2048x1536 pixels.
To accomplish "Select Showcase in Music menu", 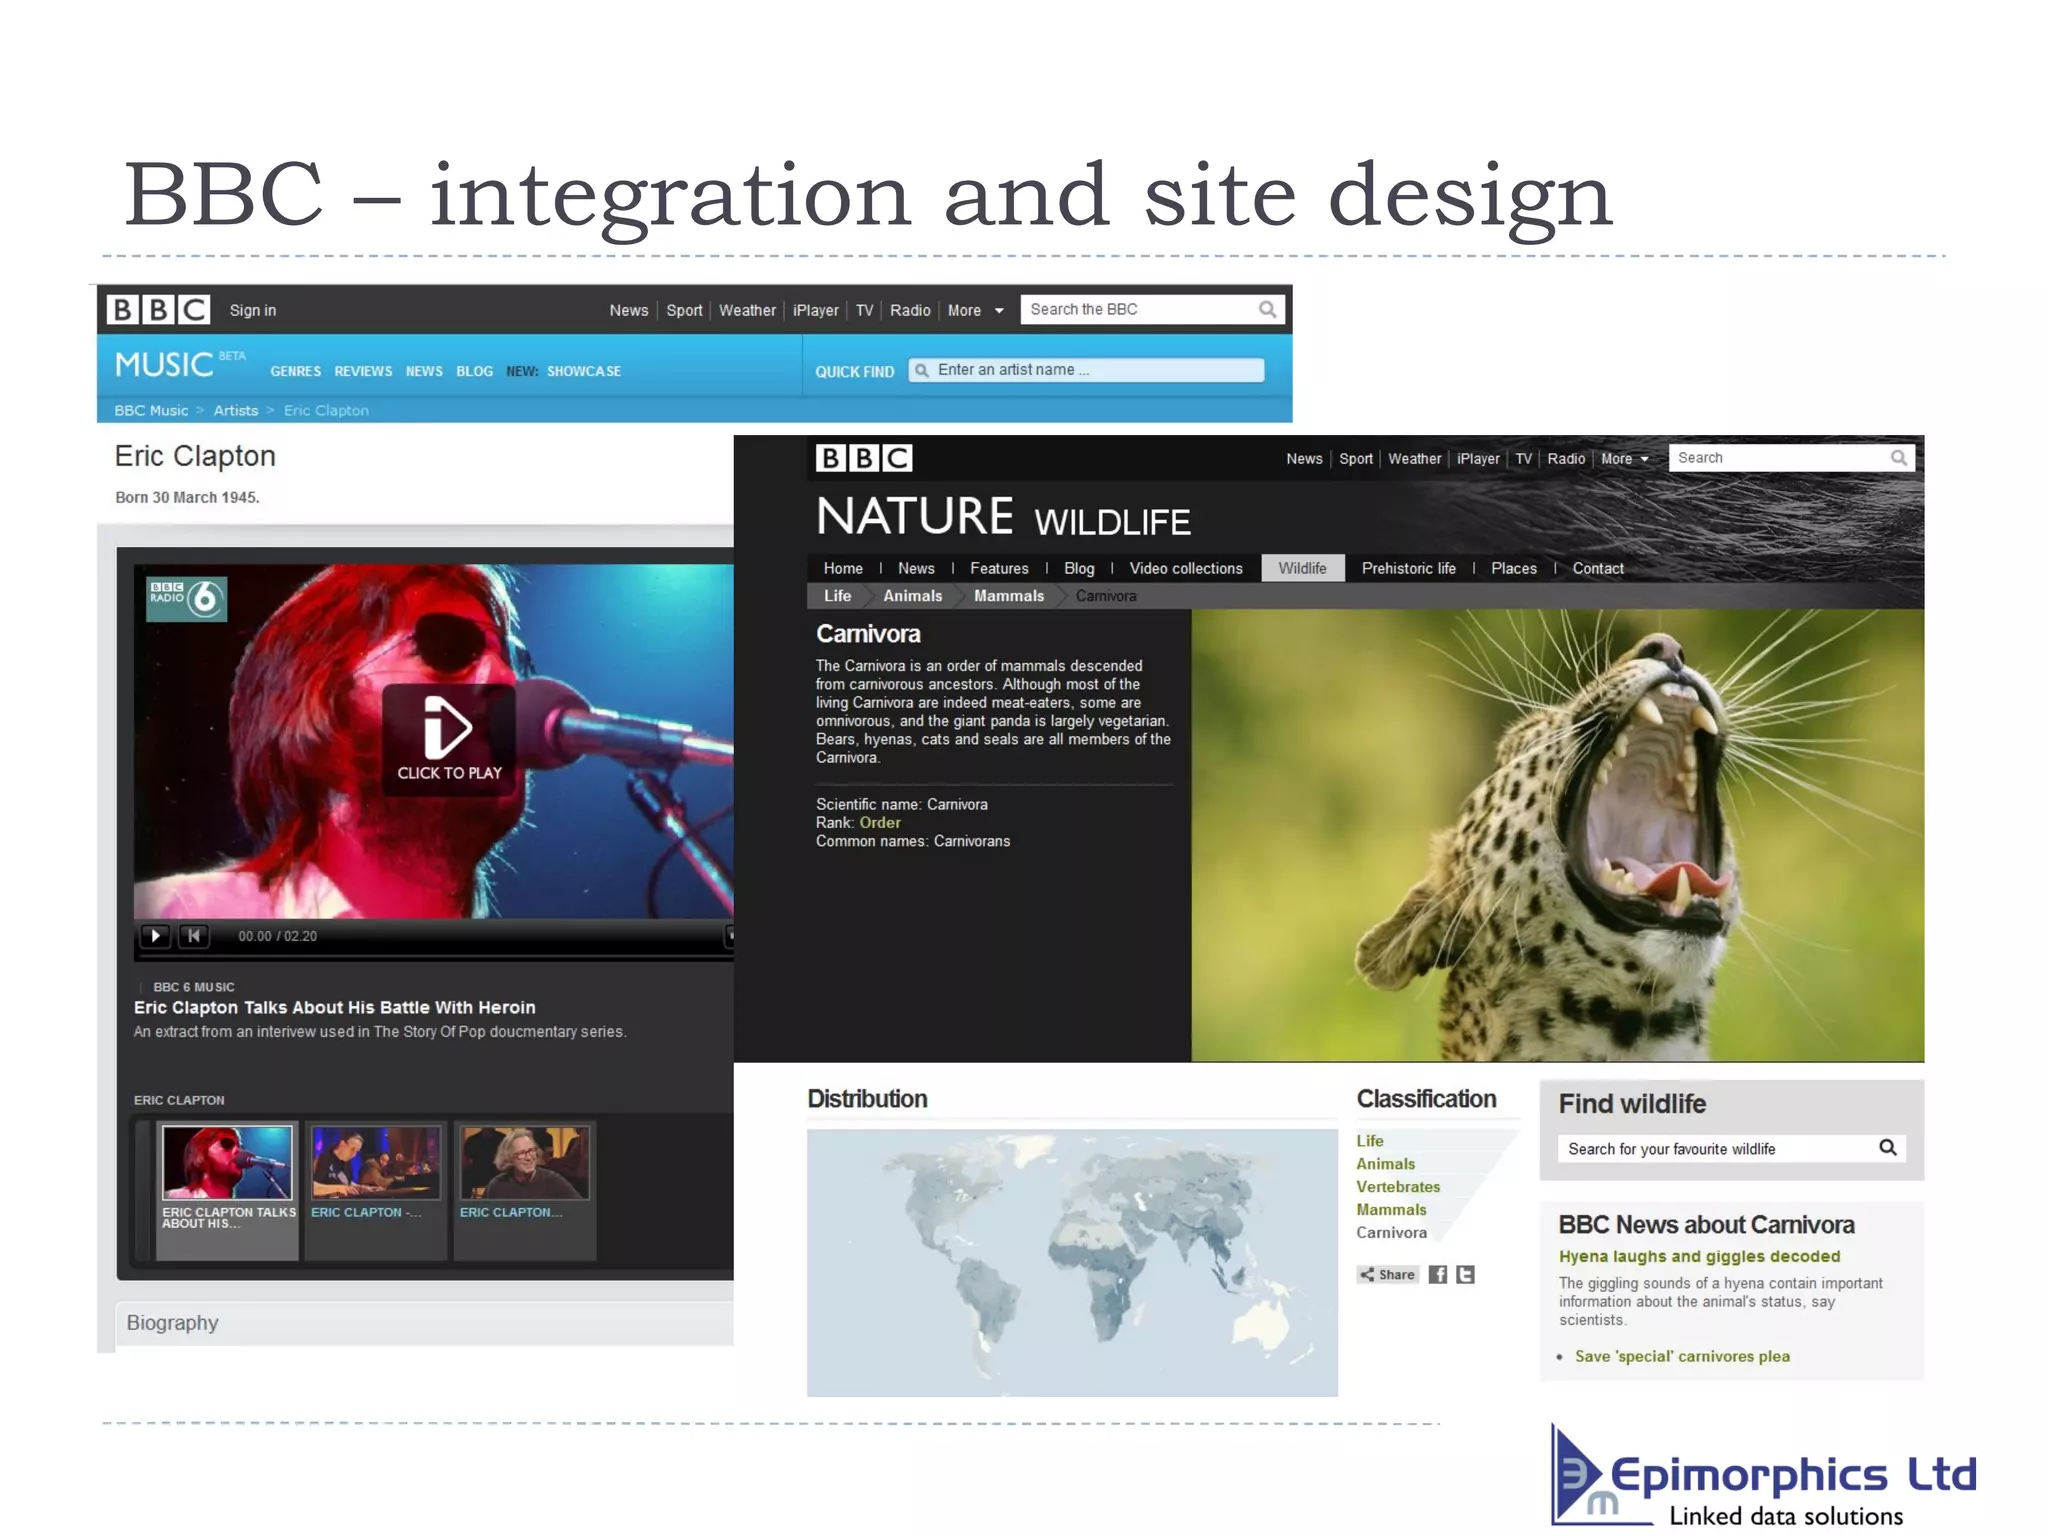I will pyautogui.click(x=584, y=371).
